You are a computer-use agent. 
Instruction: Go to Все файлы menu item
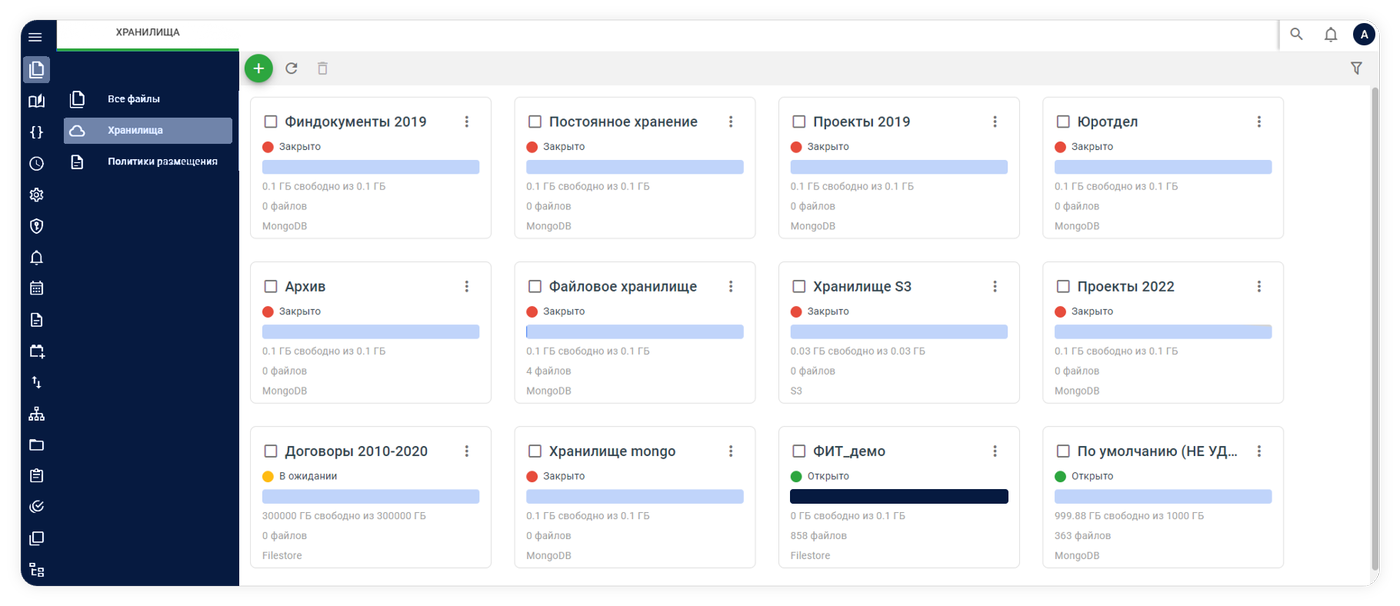(x=134, y=99)
